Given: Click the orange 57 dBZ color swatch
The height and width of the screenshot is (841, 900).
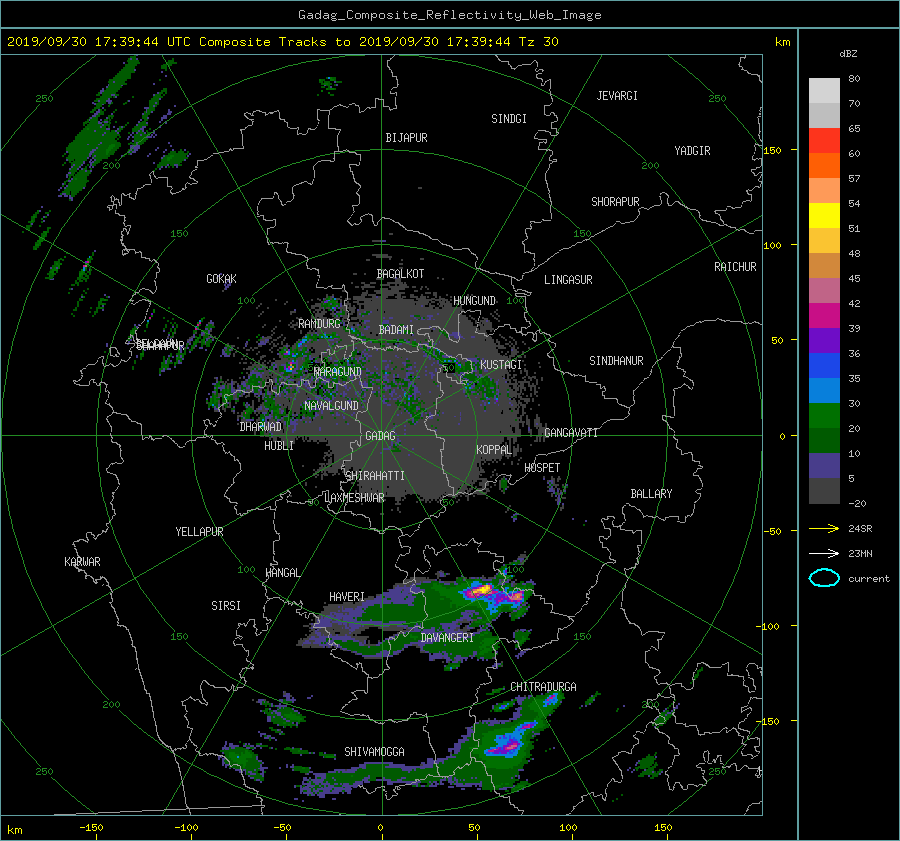Looking at the screenshot, I should coord(824,166).
